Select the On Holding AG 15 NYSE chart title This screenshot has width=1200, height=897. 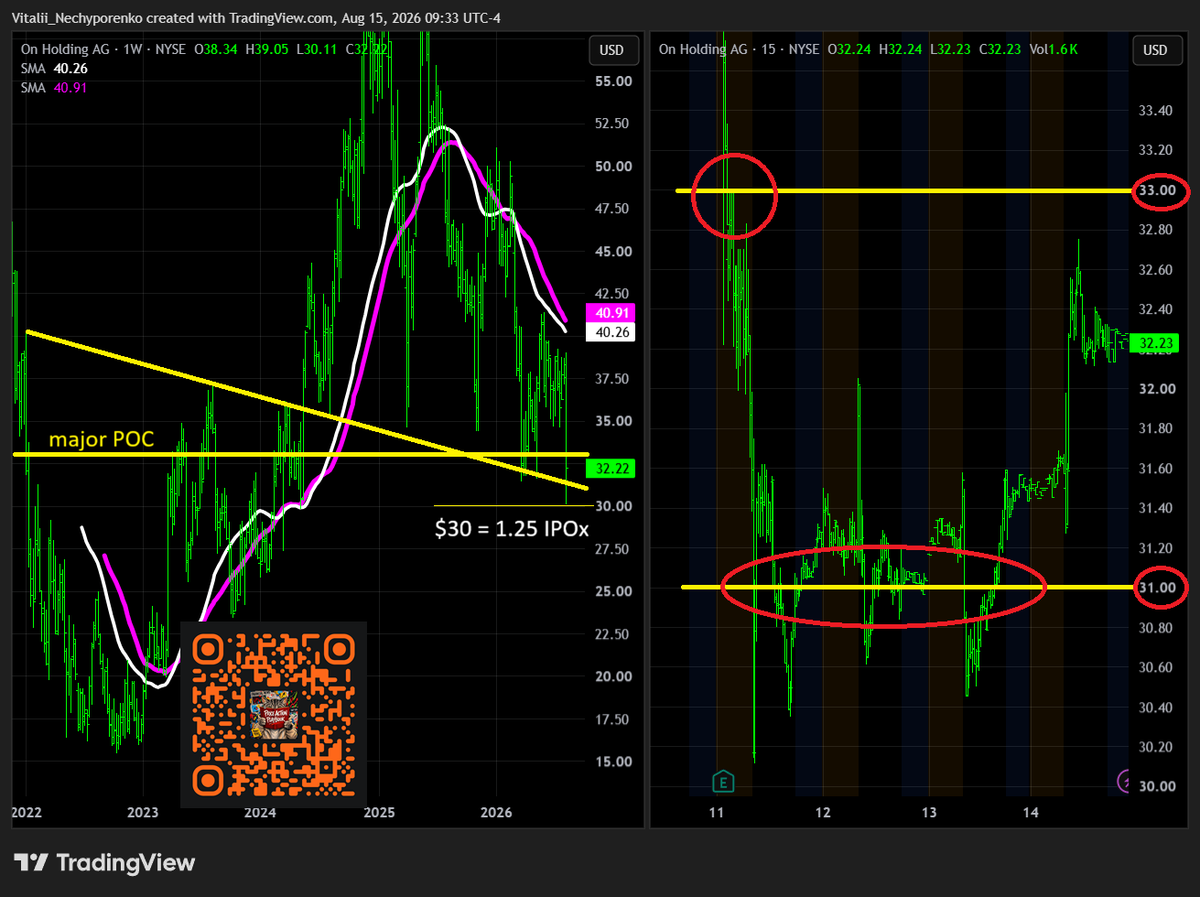(x=738, y=49)
